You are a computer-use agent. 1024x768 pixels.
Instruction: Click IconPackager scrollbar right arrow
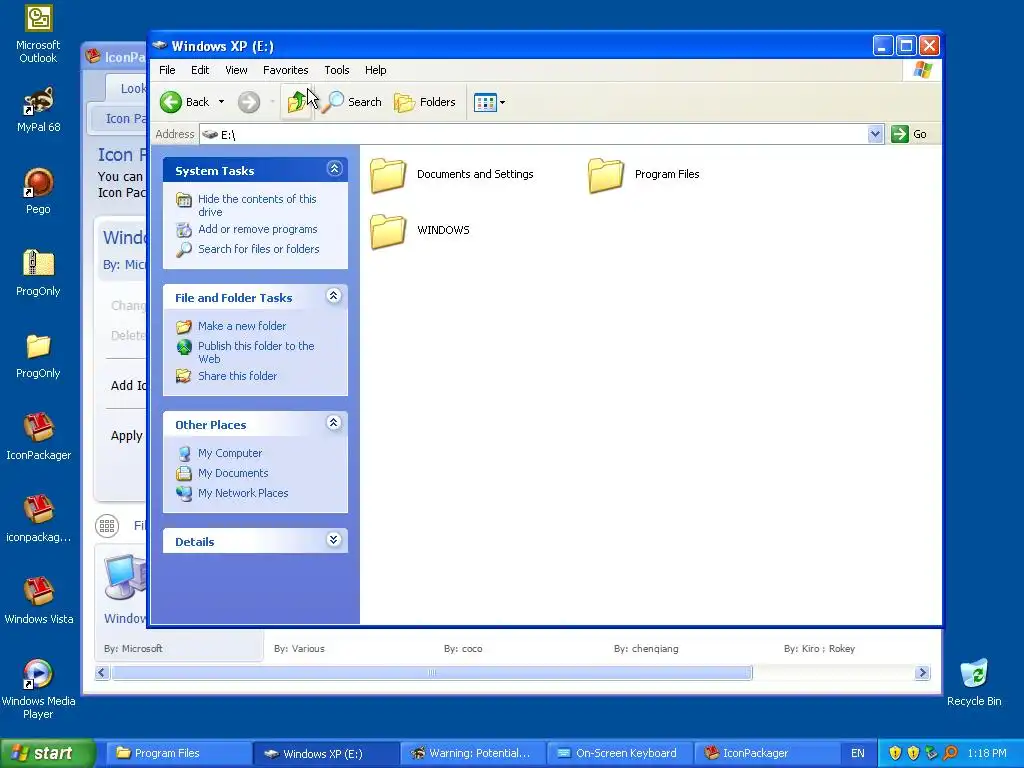point(922,673)
